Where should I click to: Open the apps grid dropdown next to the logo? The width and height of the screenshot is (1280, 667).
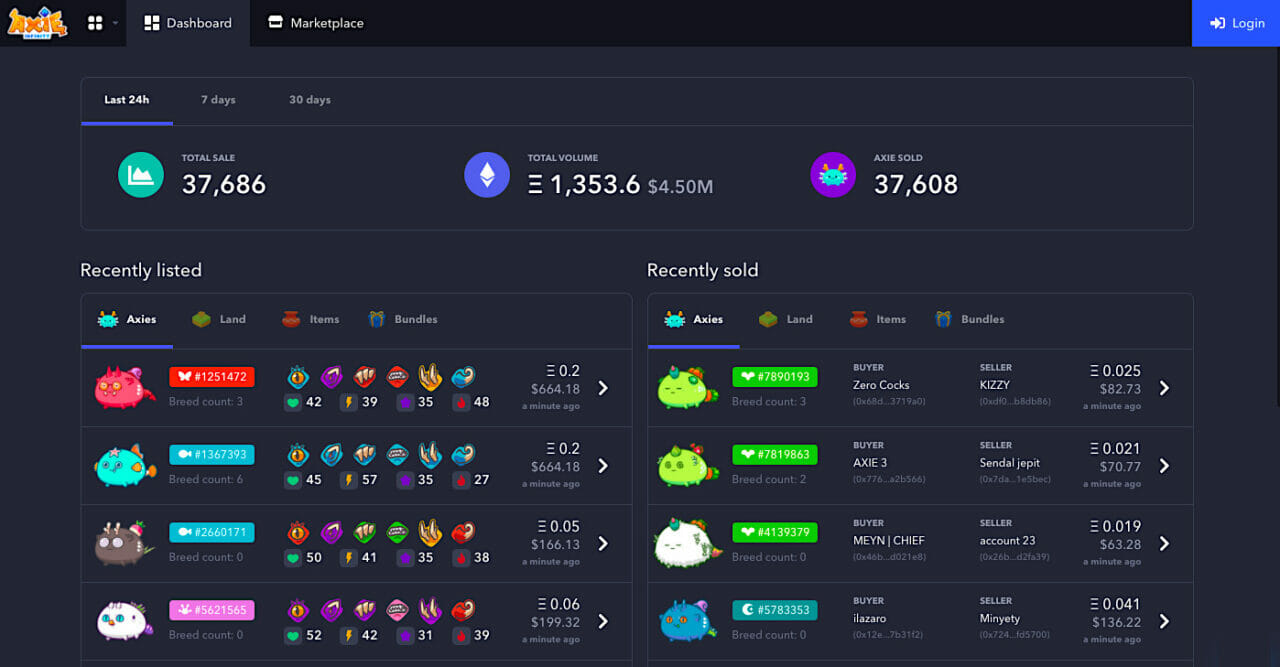98,22
